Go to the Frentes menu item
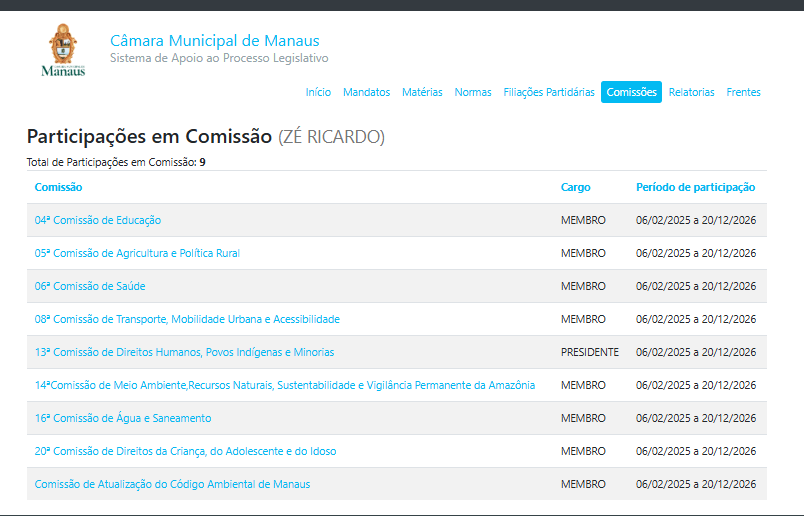The image size is (804, 516). pos(743,92)
